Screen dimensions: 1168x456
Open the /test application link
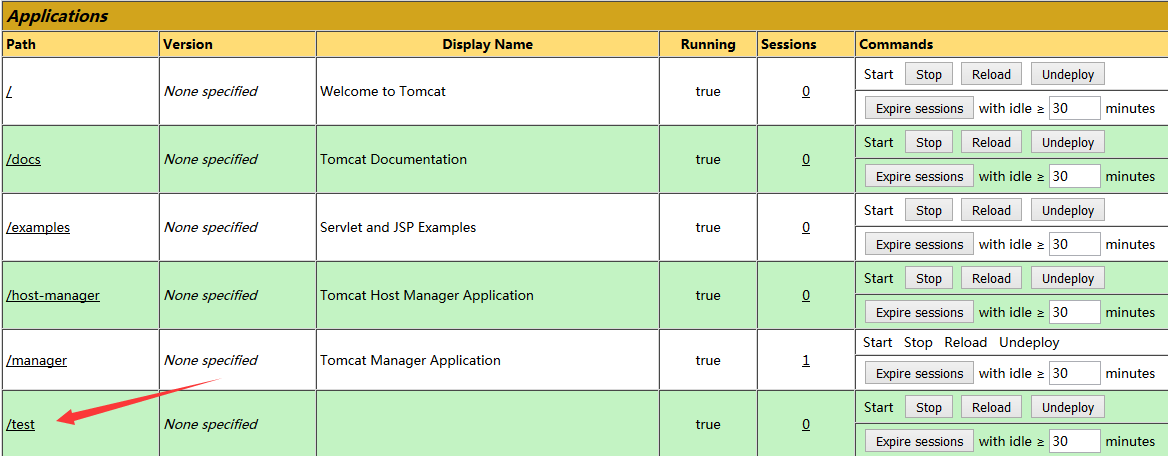(20, 424)
